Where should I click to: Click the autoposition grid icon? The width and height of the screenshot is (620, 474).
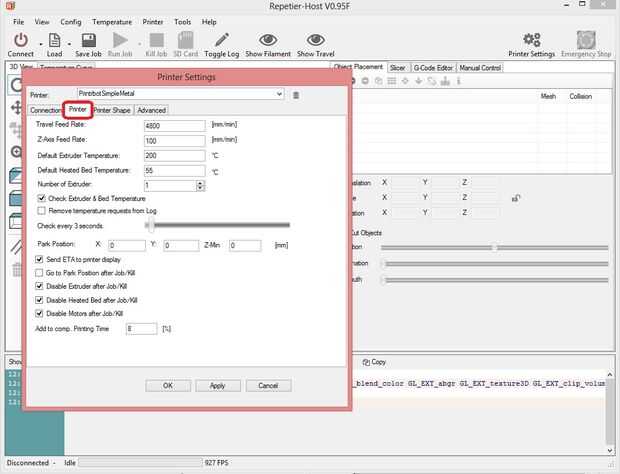click(x=391, y=81)
